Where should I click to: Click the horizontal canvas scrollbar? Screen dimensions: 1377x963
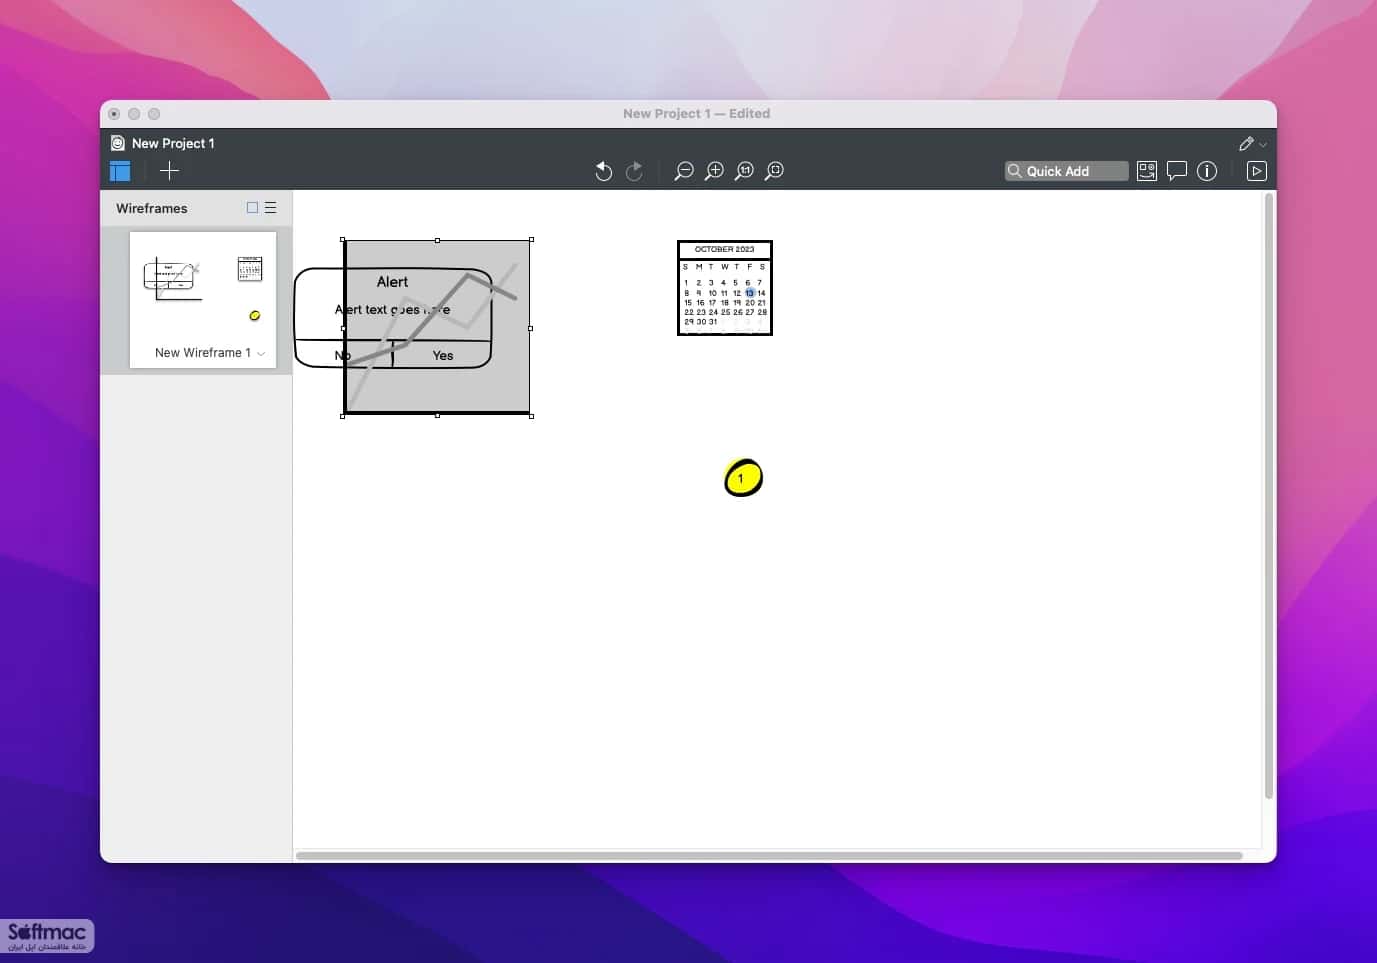tap(769, 856)
